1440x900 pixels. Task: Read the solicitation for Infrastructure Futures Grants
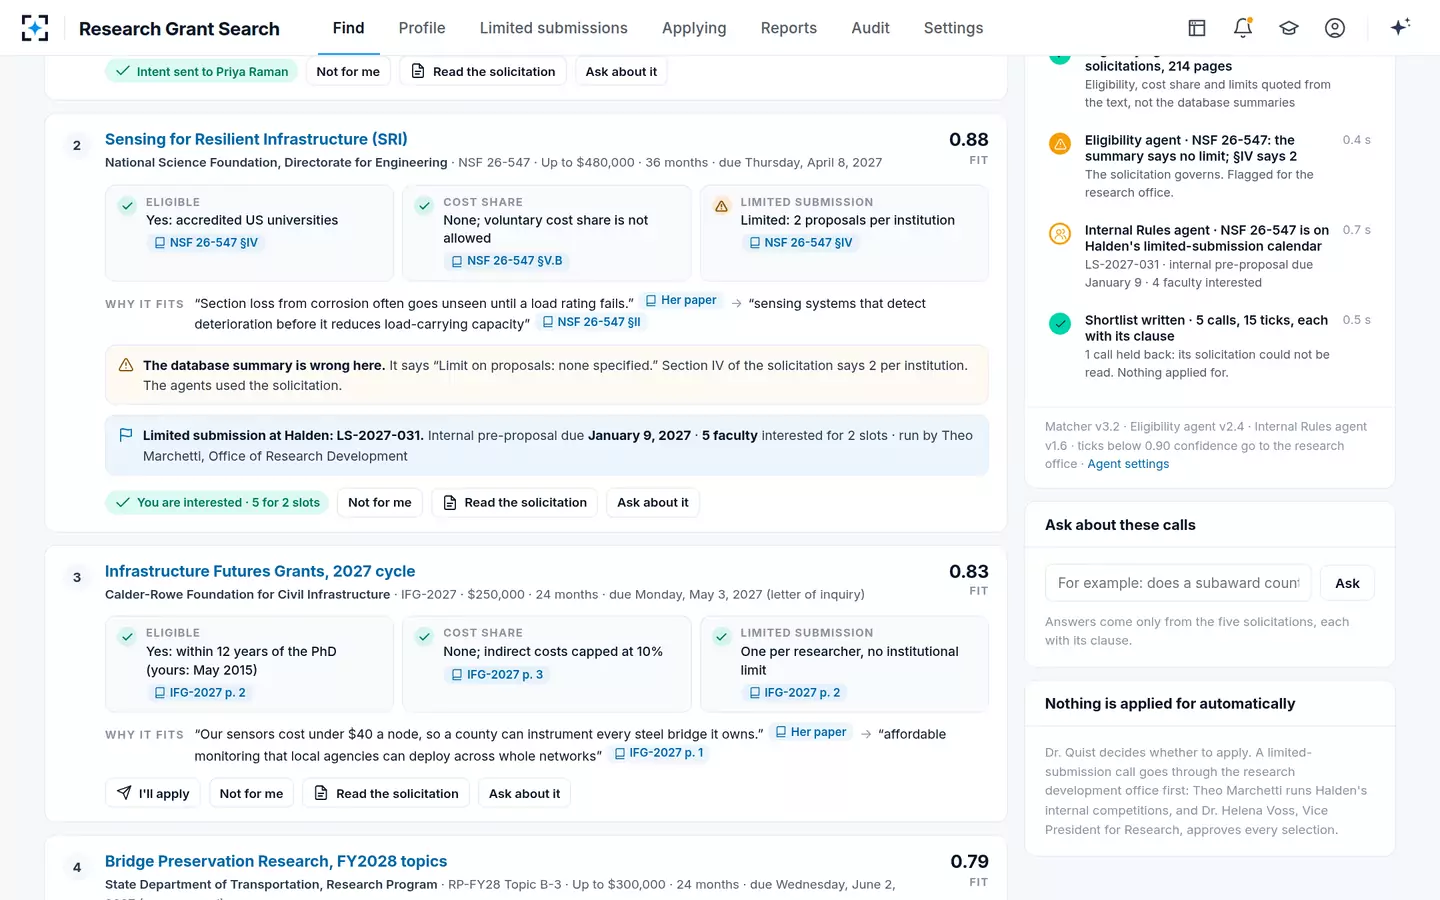[386, 793]
